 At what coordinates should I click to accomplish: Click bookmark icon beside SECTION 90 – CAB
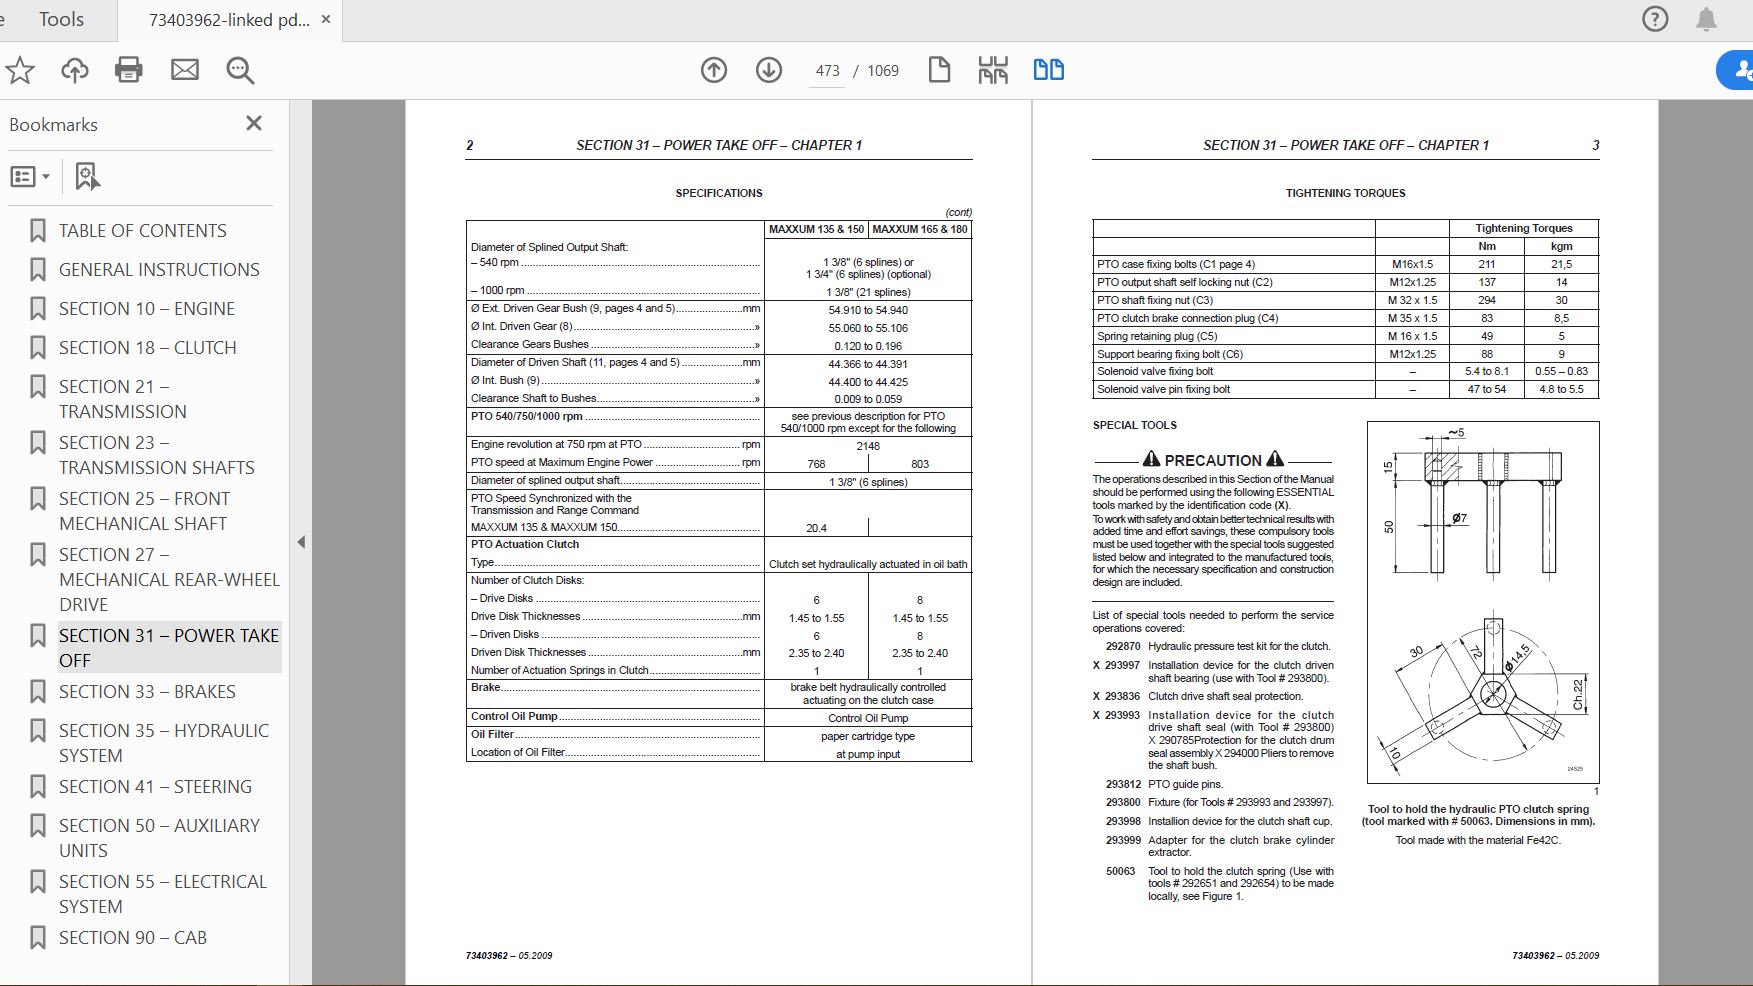pyautogui.click(x=38, y=938)
